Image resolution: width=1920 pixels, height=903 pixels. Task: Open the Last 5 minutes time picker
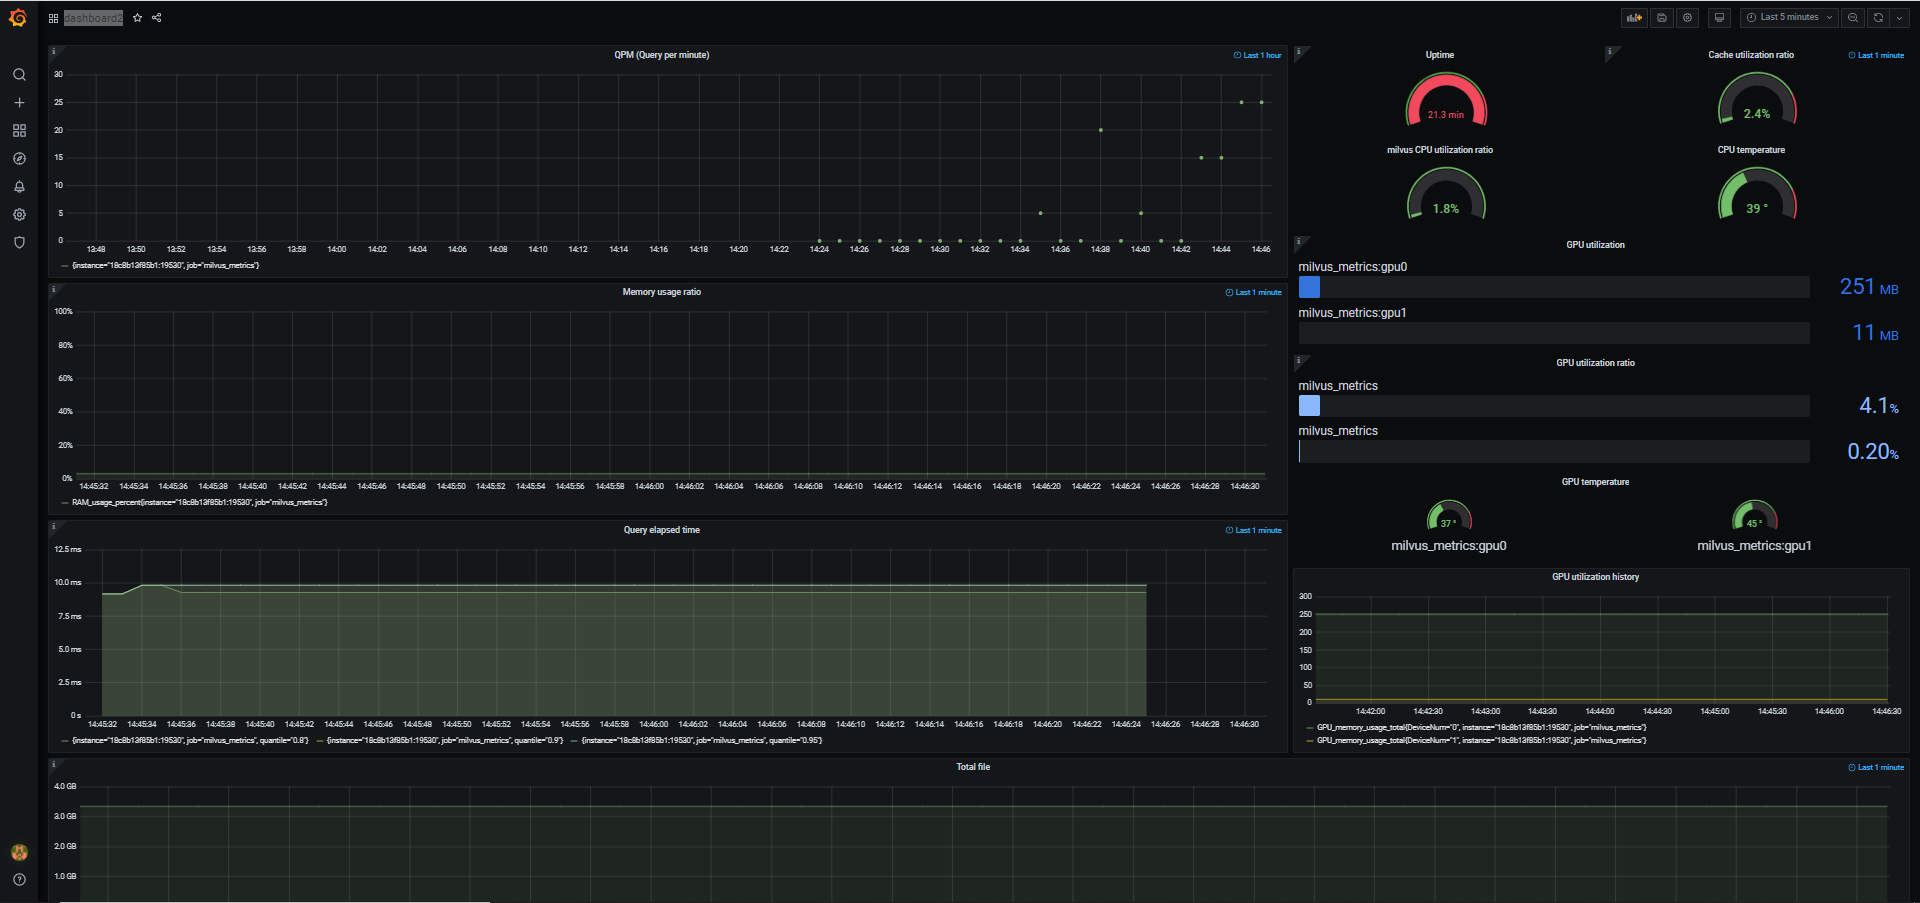coord(1789,18)
